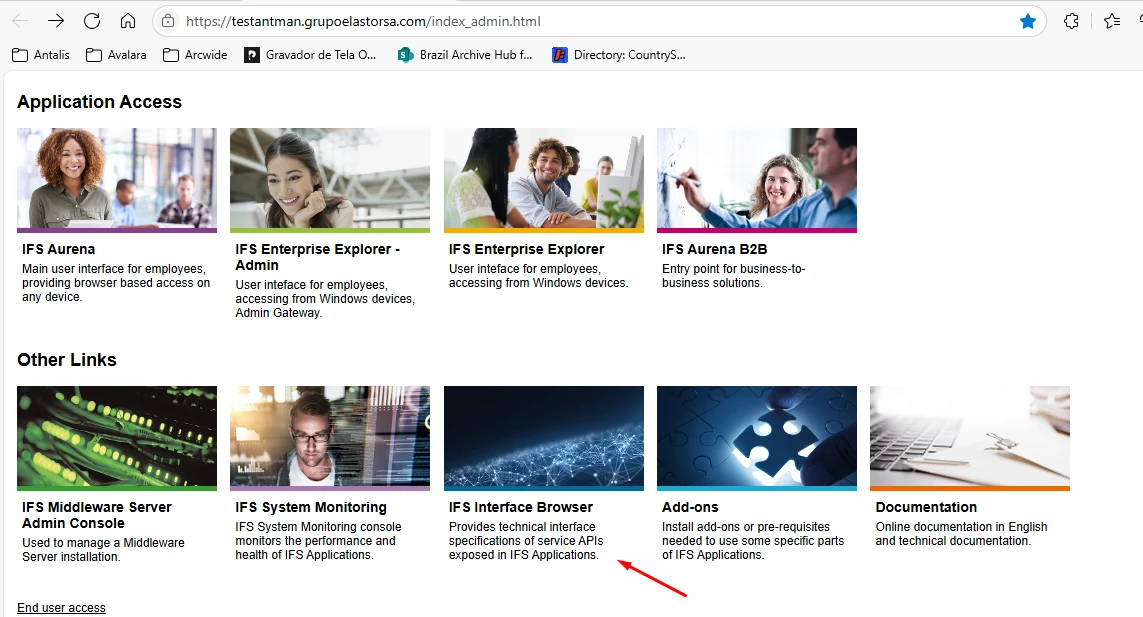Click the grayed back arrow
The height and width of the screenshot is (617, 1143).
(x=20, y=21)
